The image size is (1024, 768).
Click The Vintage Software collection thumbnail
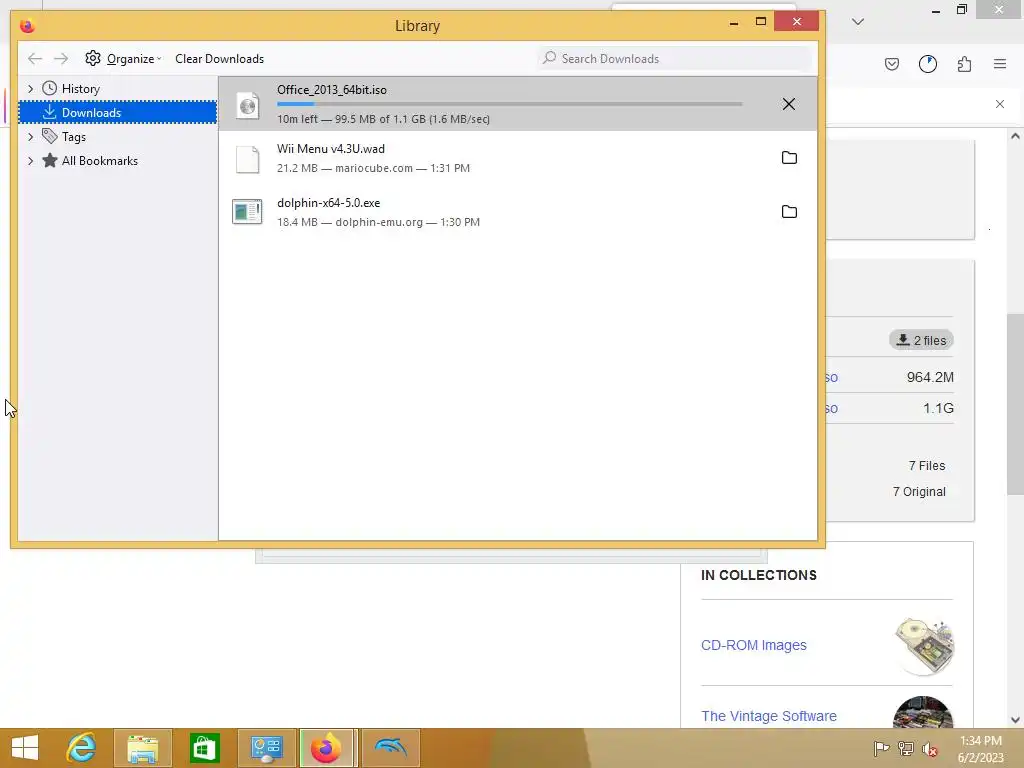pos(923,712)
